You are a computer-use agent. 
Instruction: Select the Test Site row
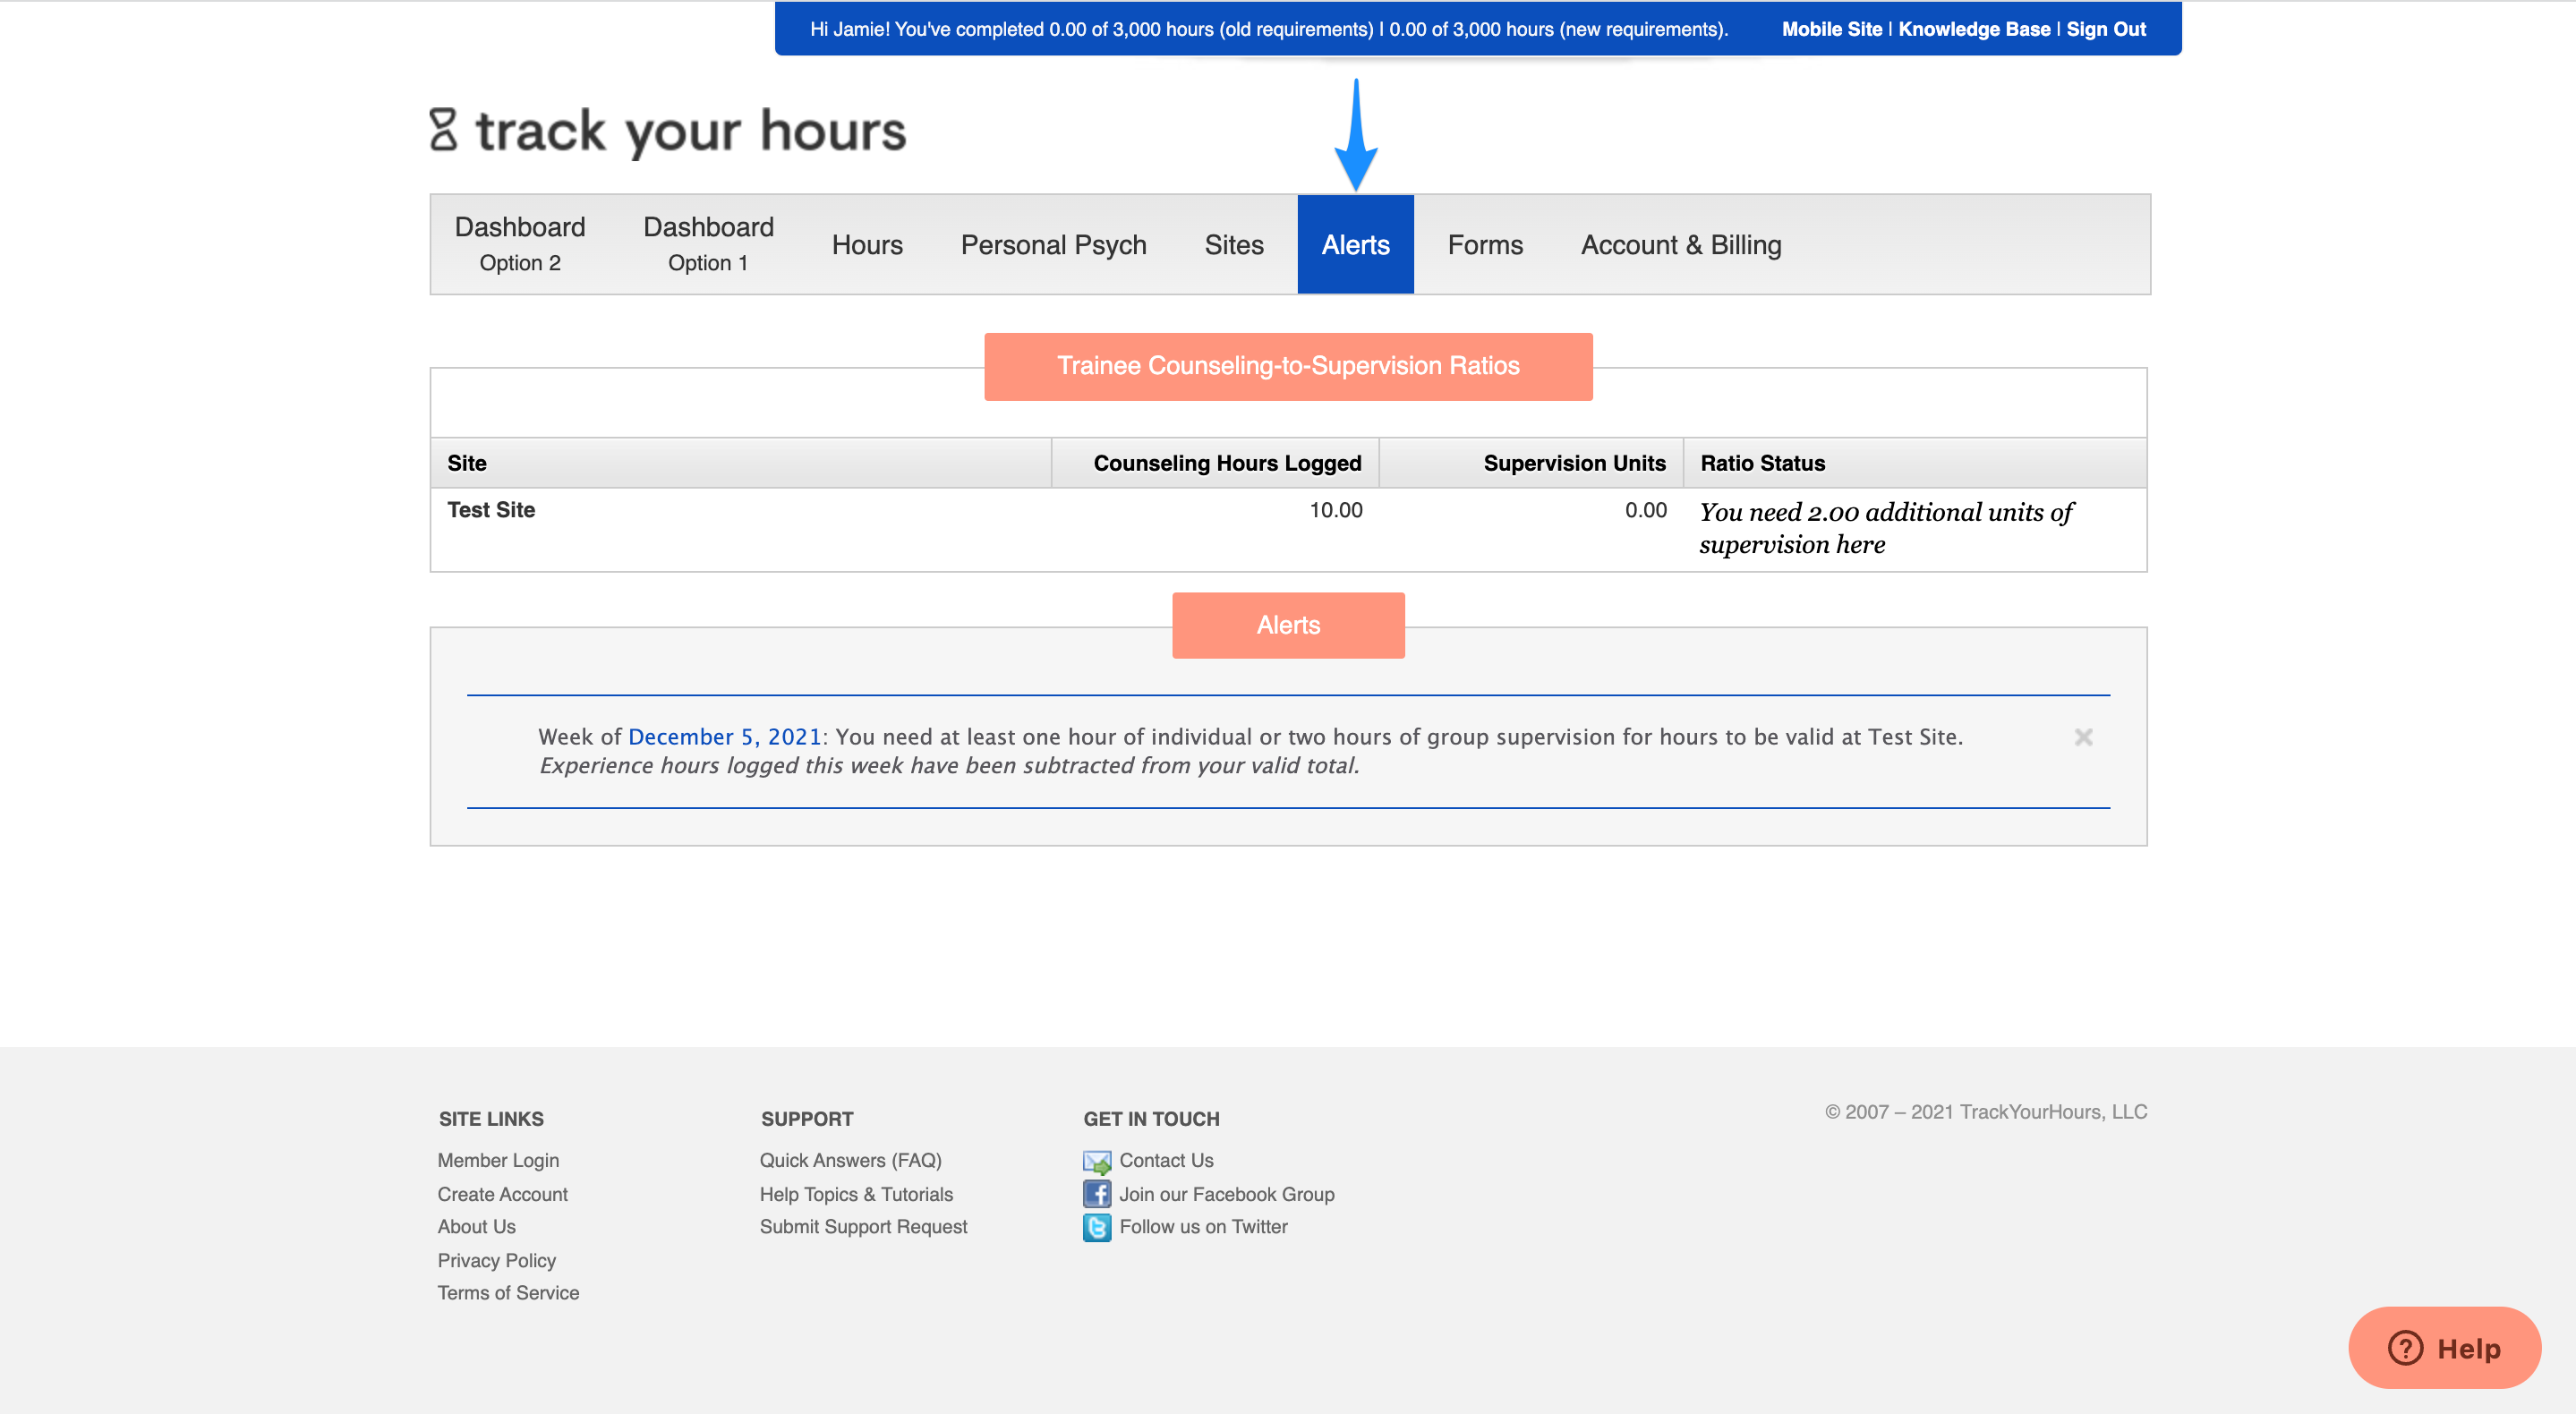(491, 510)
